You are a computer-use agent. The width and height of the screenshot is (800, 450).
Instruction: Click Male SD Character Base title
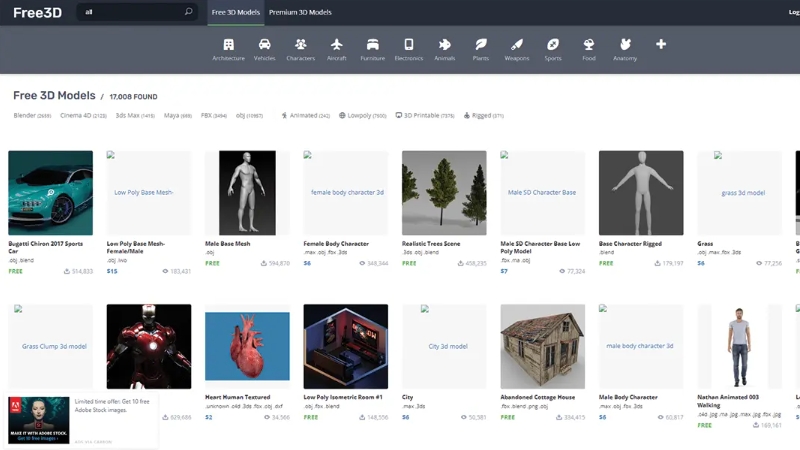(x=540, y=247)
